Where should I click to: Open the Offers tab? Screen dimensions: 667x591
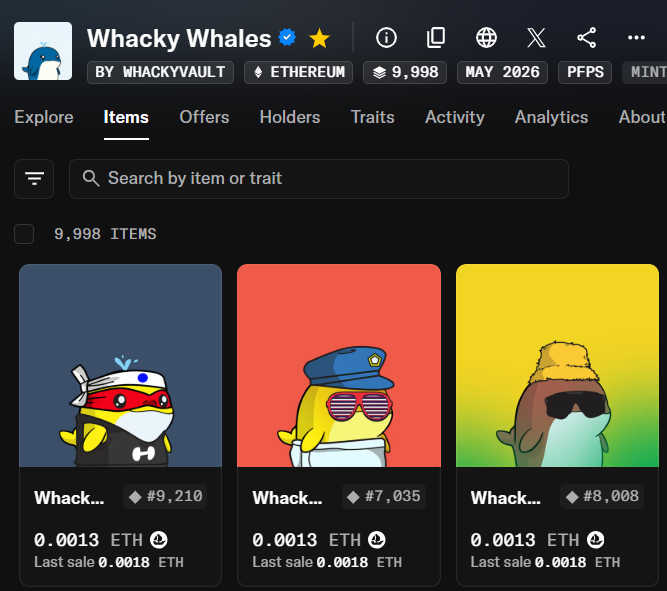point(204,117)
